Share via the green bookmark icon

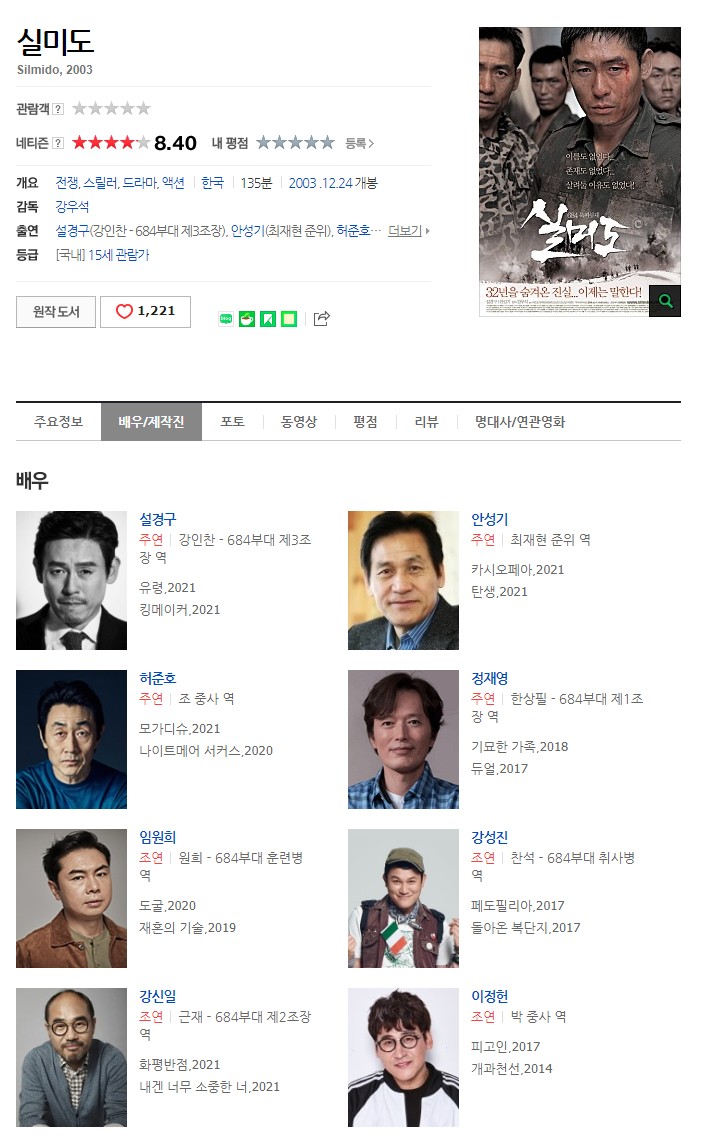coord(268,319)
